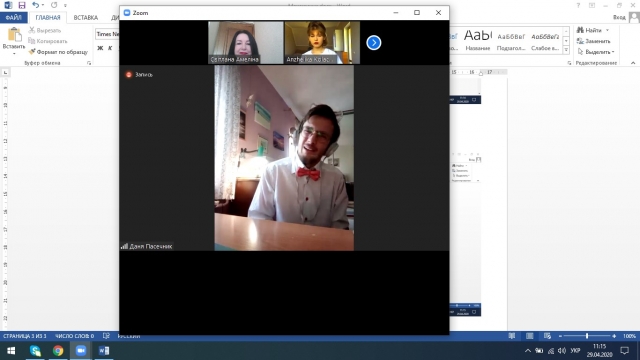Click ЧИСЛО СЛОВ 0 word count
The width and height of the screenshot is (640, 360).
click(x=74, y=336)
